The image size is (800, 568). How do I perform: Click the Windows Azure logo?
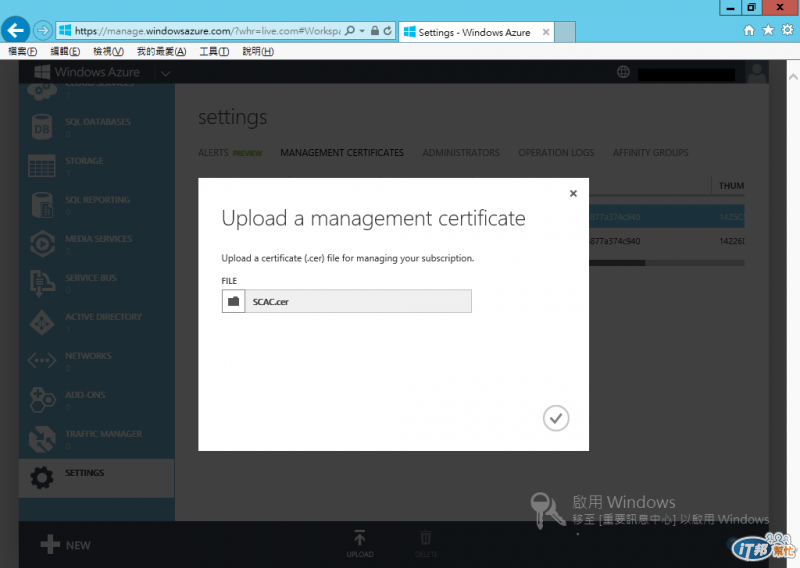coord(87,72)
